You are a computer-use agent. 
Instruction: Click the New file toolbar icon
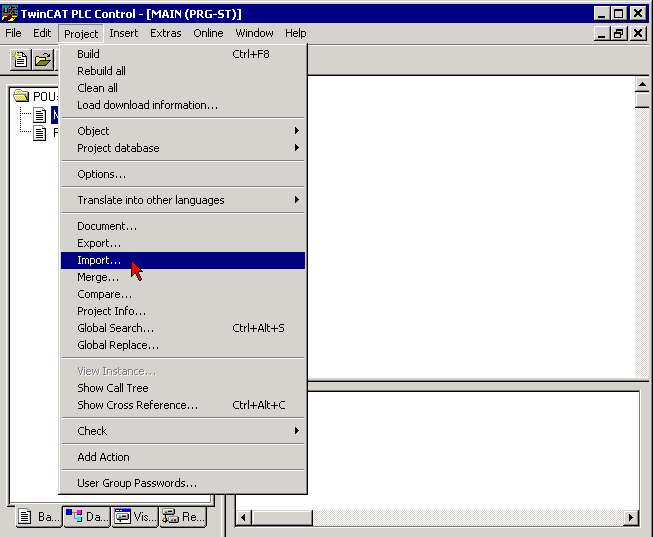click(x=20, y=60)
